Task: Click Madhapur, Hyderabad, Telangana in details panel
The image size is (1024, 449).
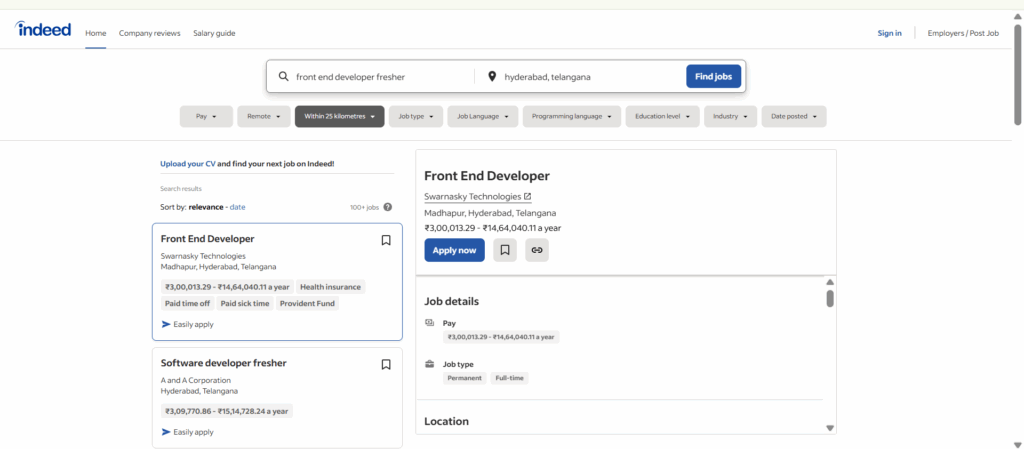Action: click(x=490, y=213)
